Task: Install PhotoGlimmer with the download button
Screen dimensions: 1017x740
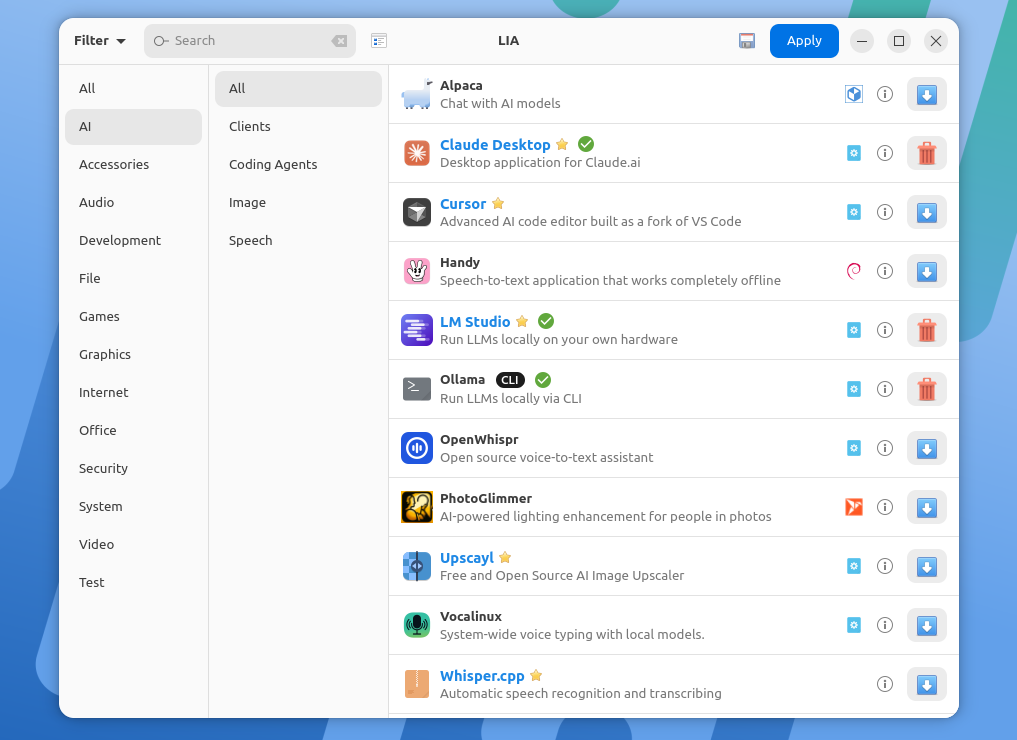Action: (927, 507)
